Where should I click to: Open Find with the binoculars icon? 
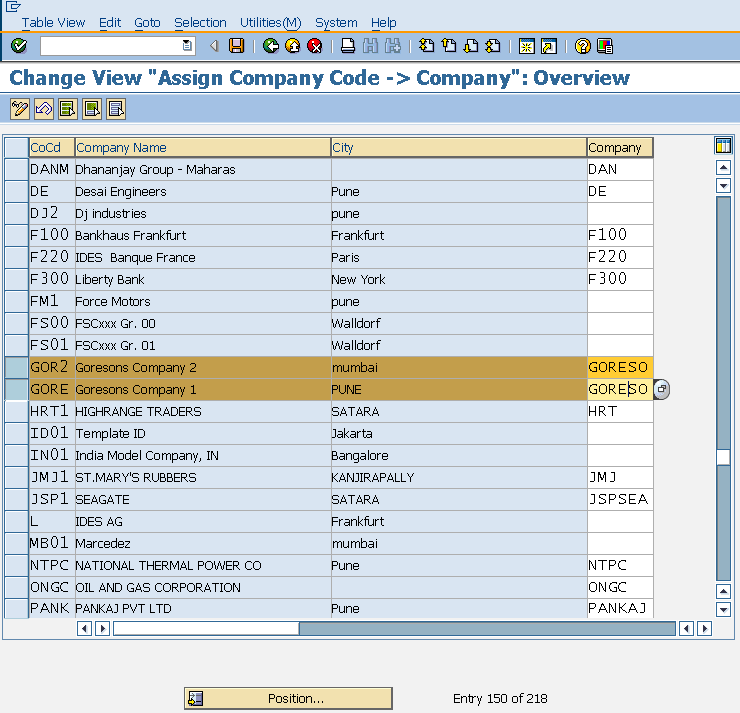click(x=370, y=46)
